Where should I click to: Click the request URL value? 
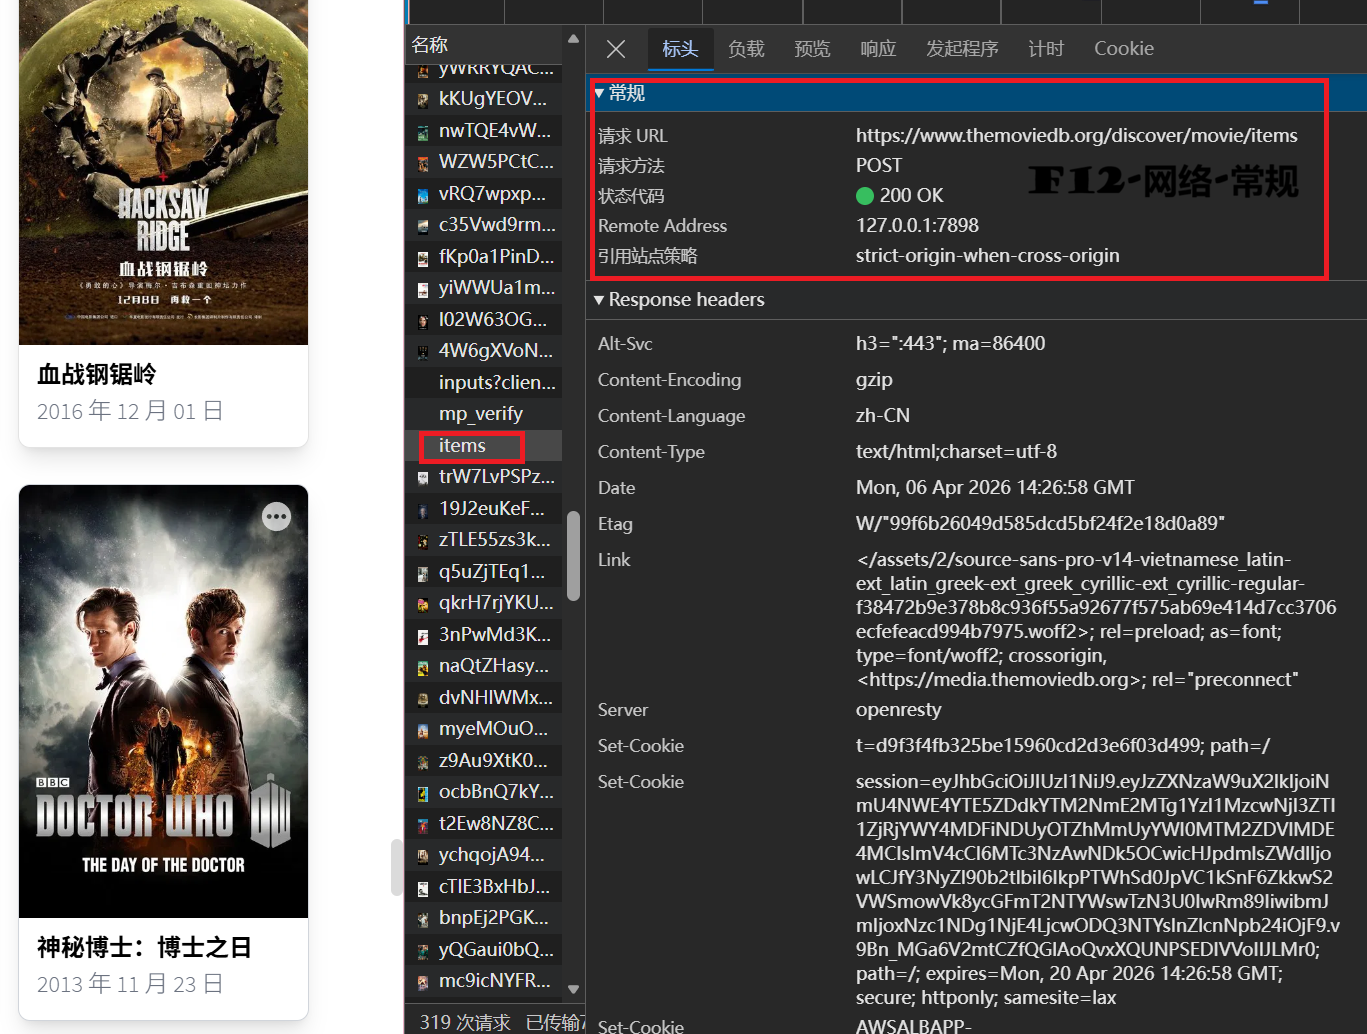click(1076, 135)
